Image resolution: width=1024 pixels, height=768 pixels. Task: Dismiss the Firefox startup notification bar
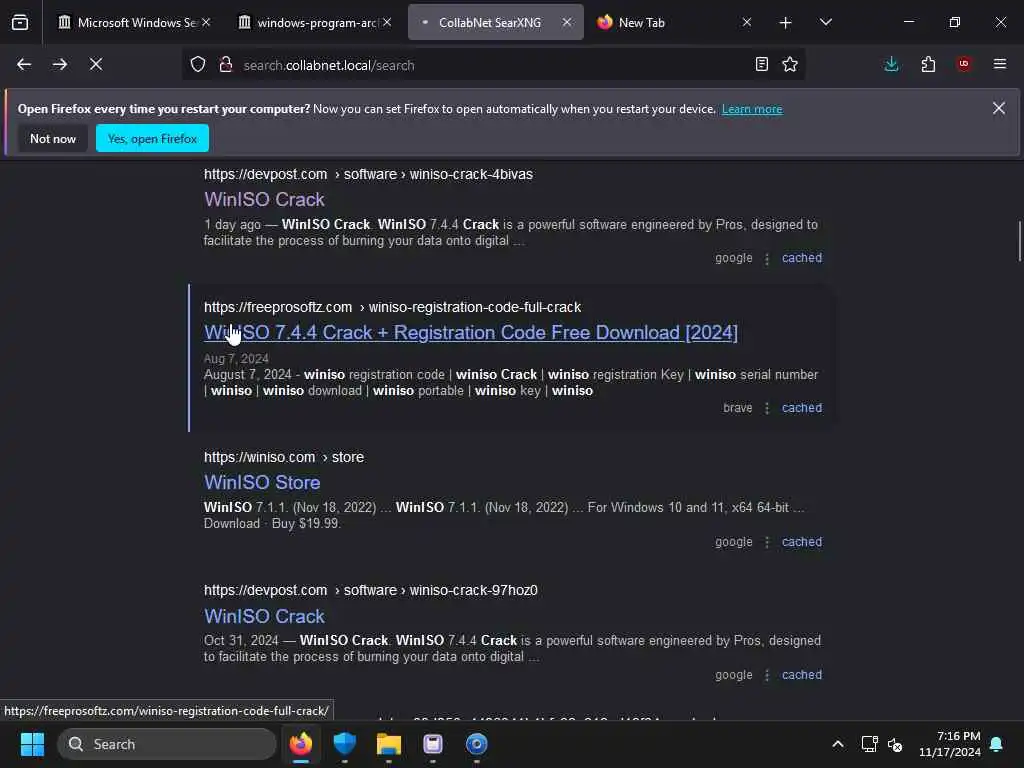(999, 108)
